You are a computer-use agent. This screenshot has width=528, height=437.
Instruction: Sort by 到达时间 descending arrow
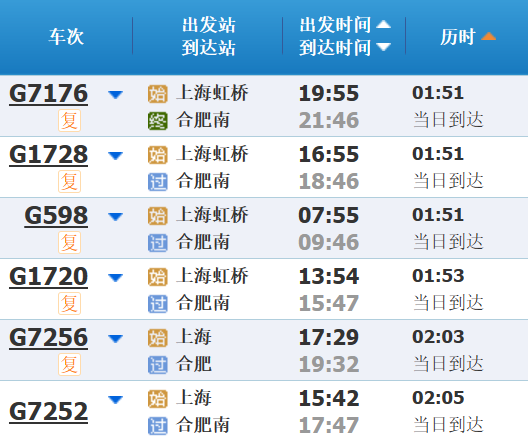(384, 47)
